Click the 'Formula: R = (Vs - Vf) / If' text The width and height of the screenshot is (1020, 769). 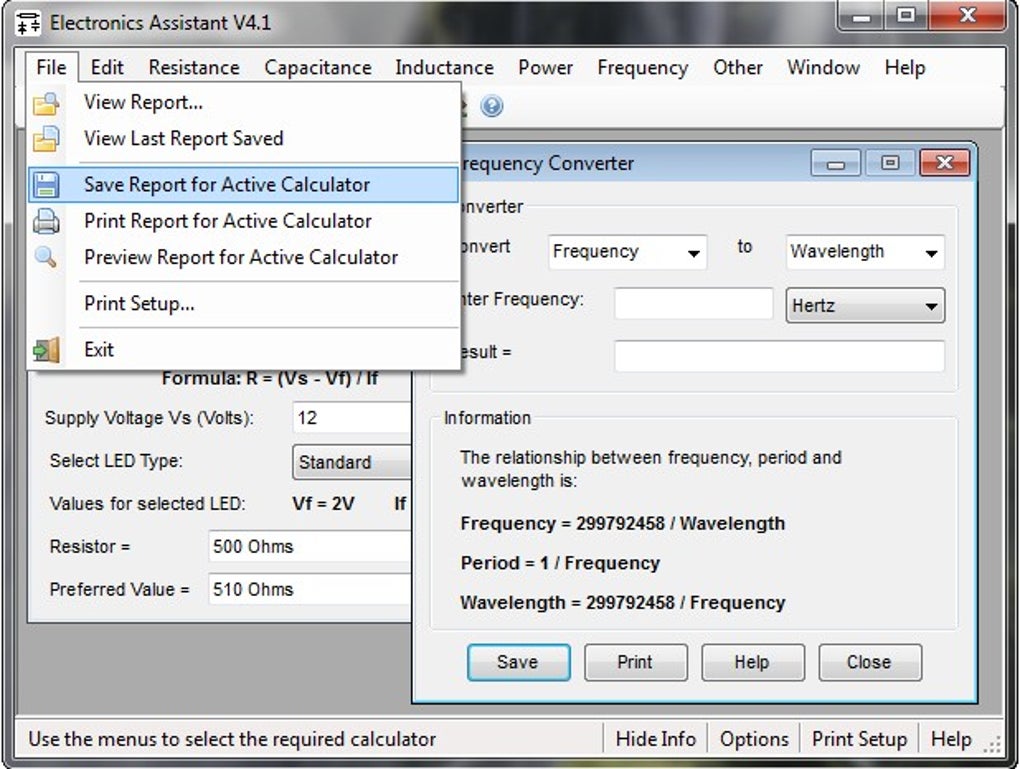click(x=269, y=378)
